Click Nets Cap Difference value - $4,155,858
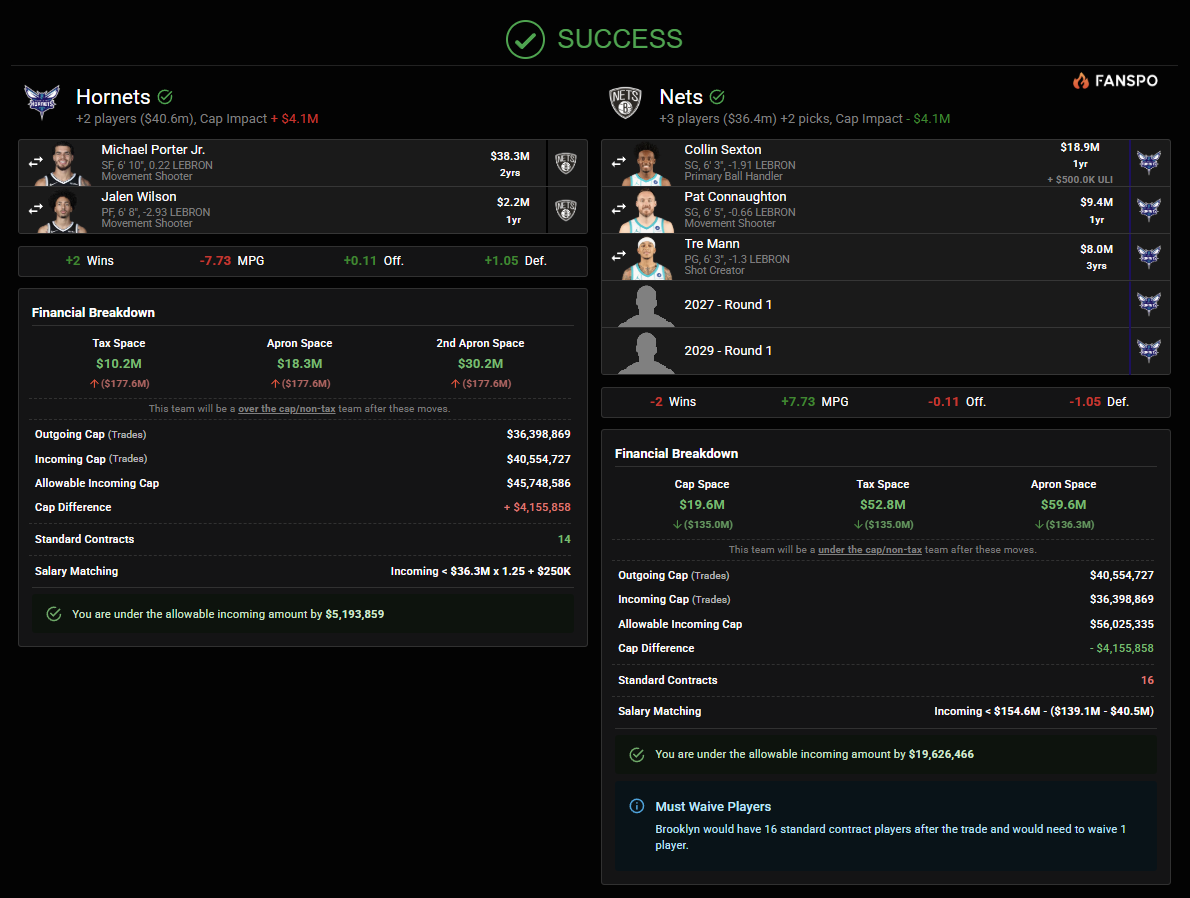 [x=1122, y=648]
